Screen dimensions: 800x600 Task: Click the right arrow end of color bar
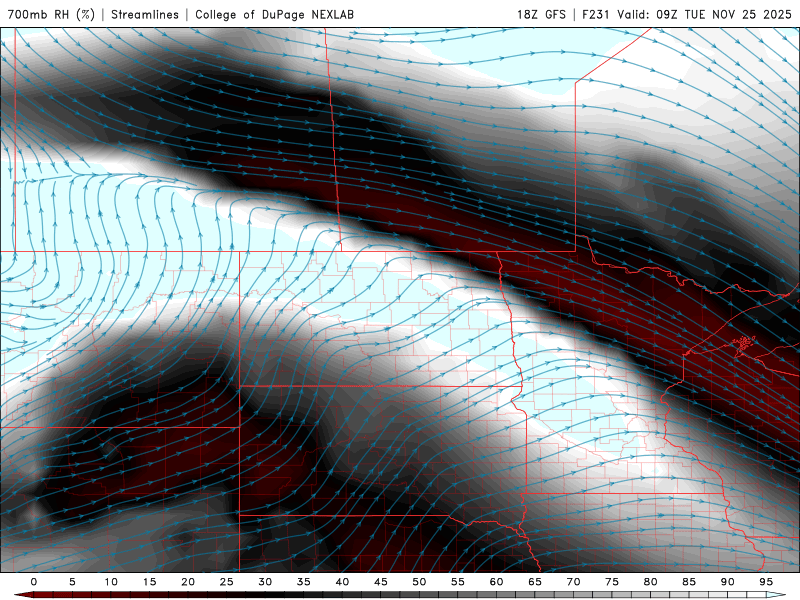coord(776,595)
